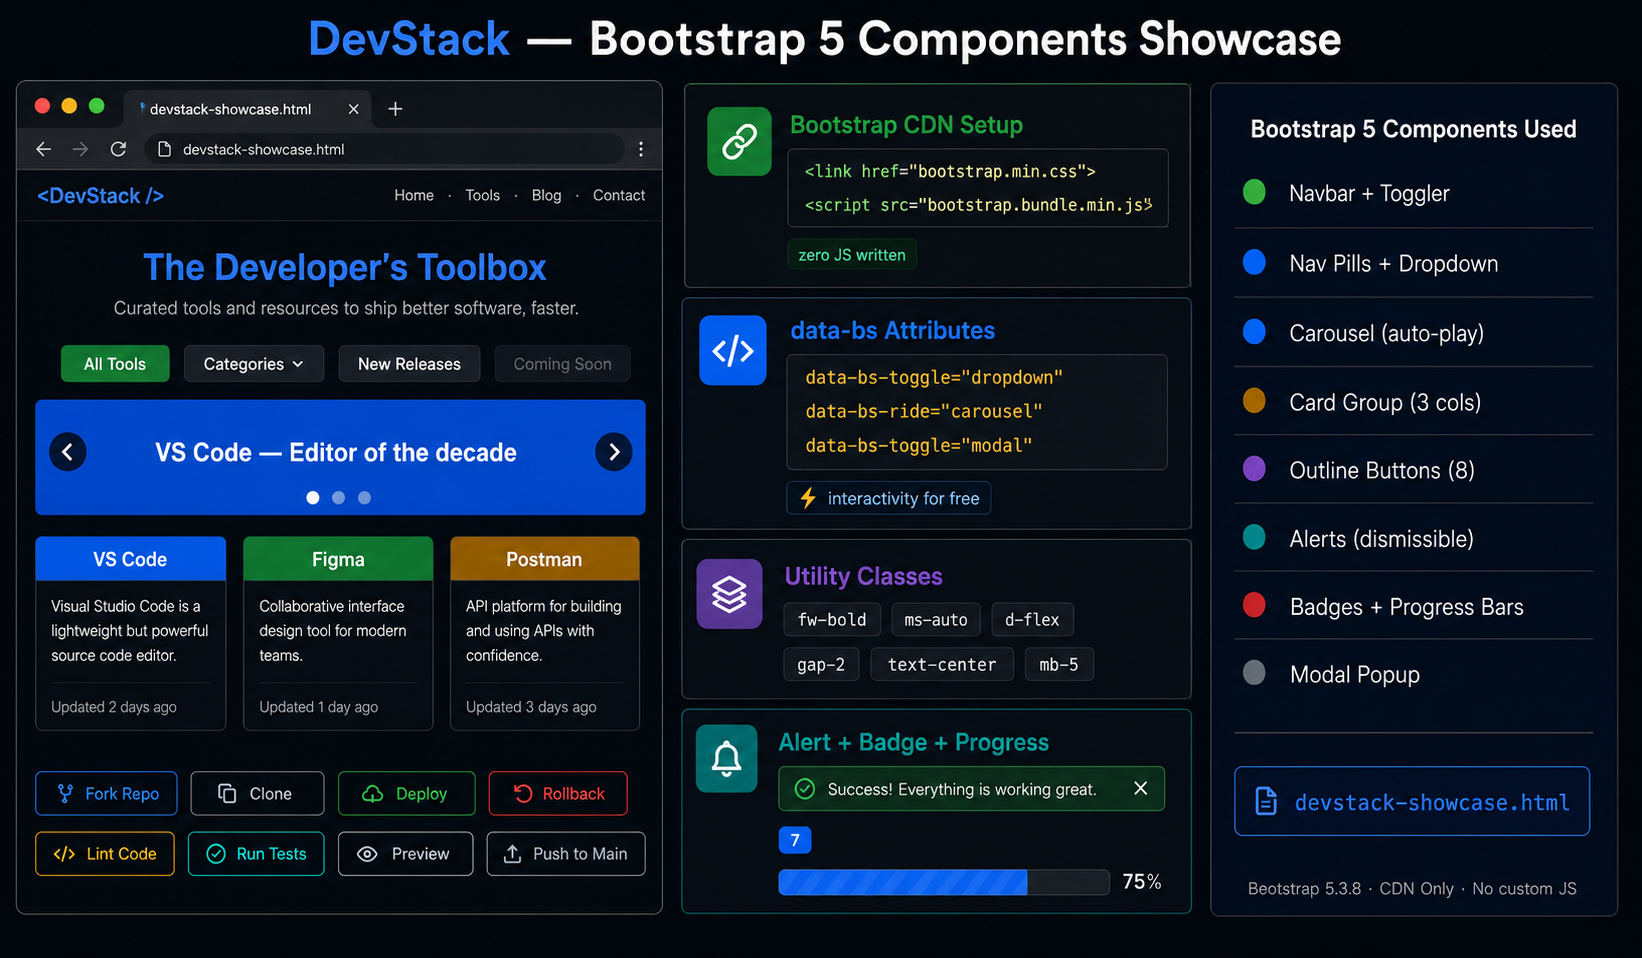Click the blue code-brackets icon
The image size is (1642, 958).
pos(733,350)
